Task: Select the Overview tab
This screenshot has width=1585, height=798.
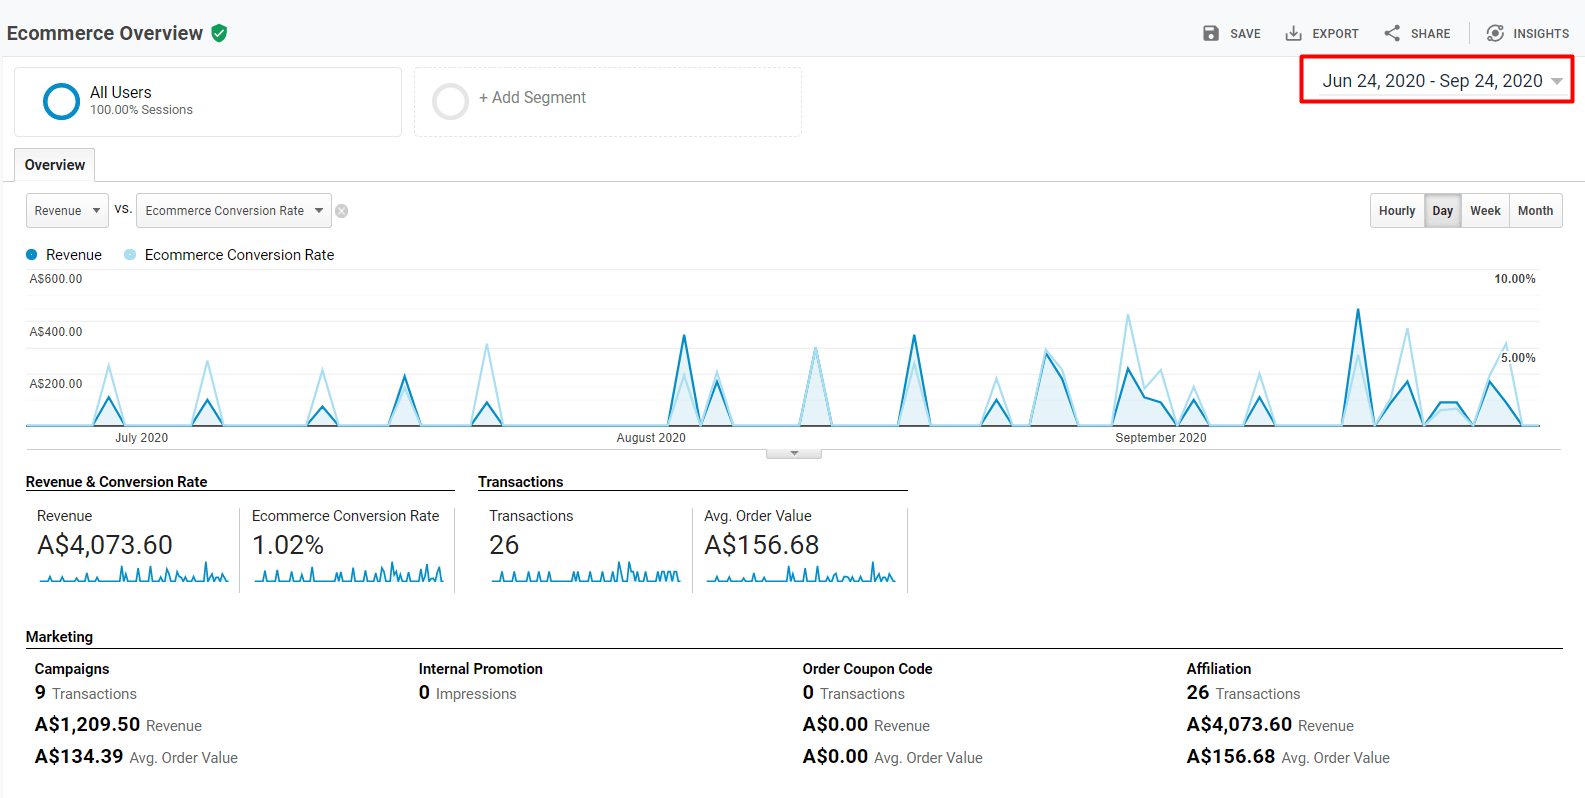Action: pos(55,165)
